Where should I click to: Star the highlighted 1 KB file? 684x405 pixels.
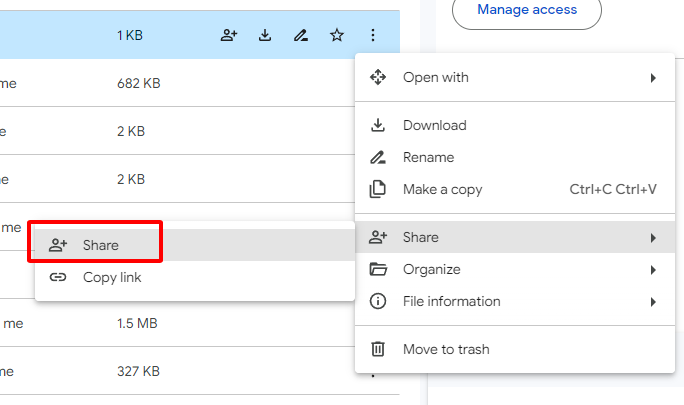(x=337, y=35)
